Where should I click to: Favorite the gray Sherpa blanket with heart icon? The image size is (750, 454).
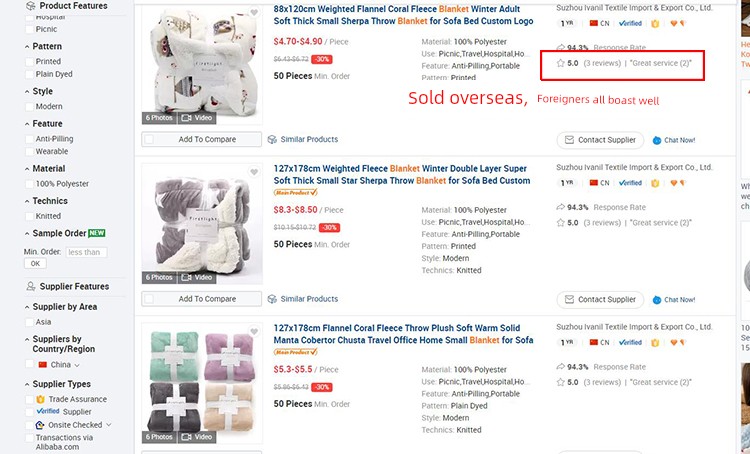click(254, 172)
